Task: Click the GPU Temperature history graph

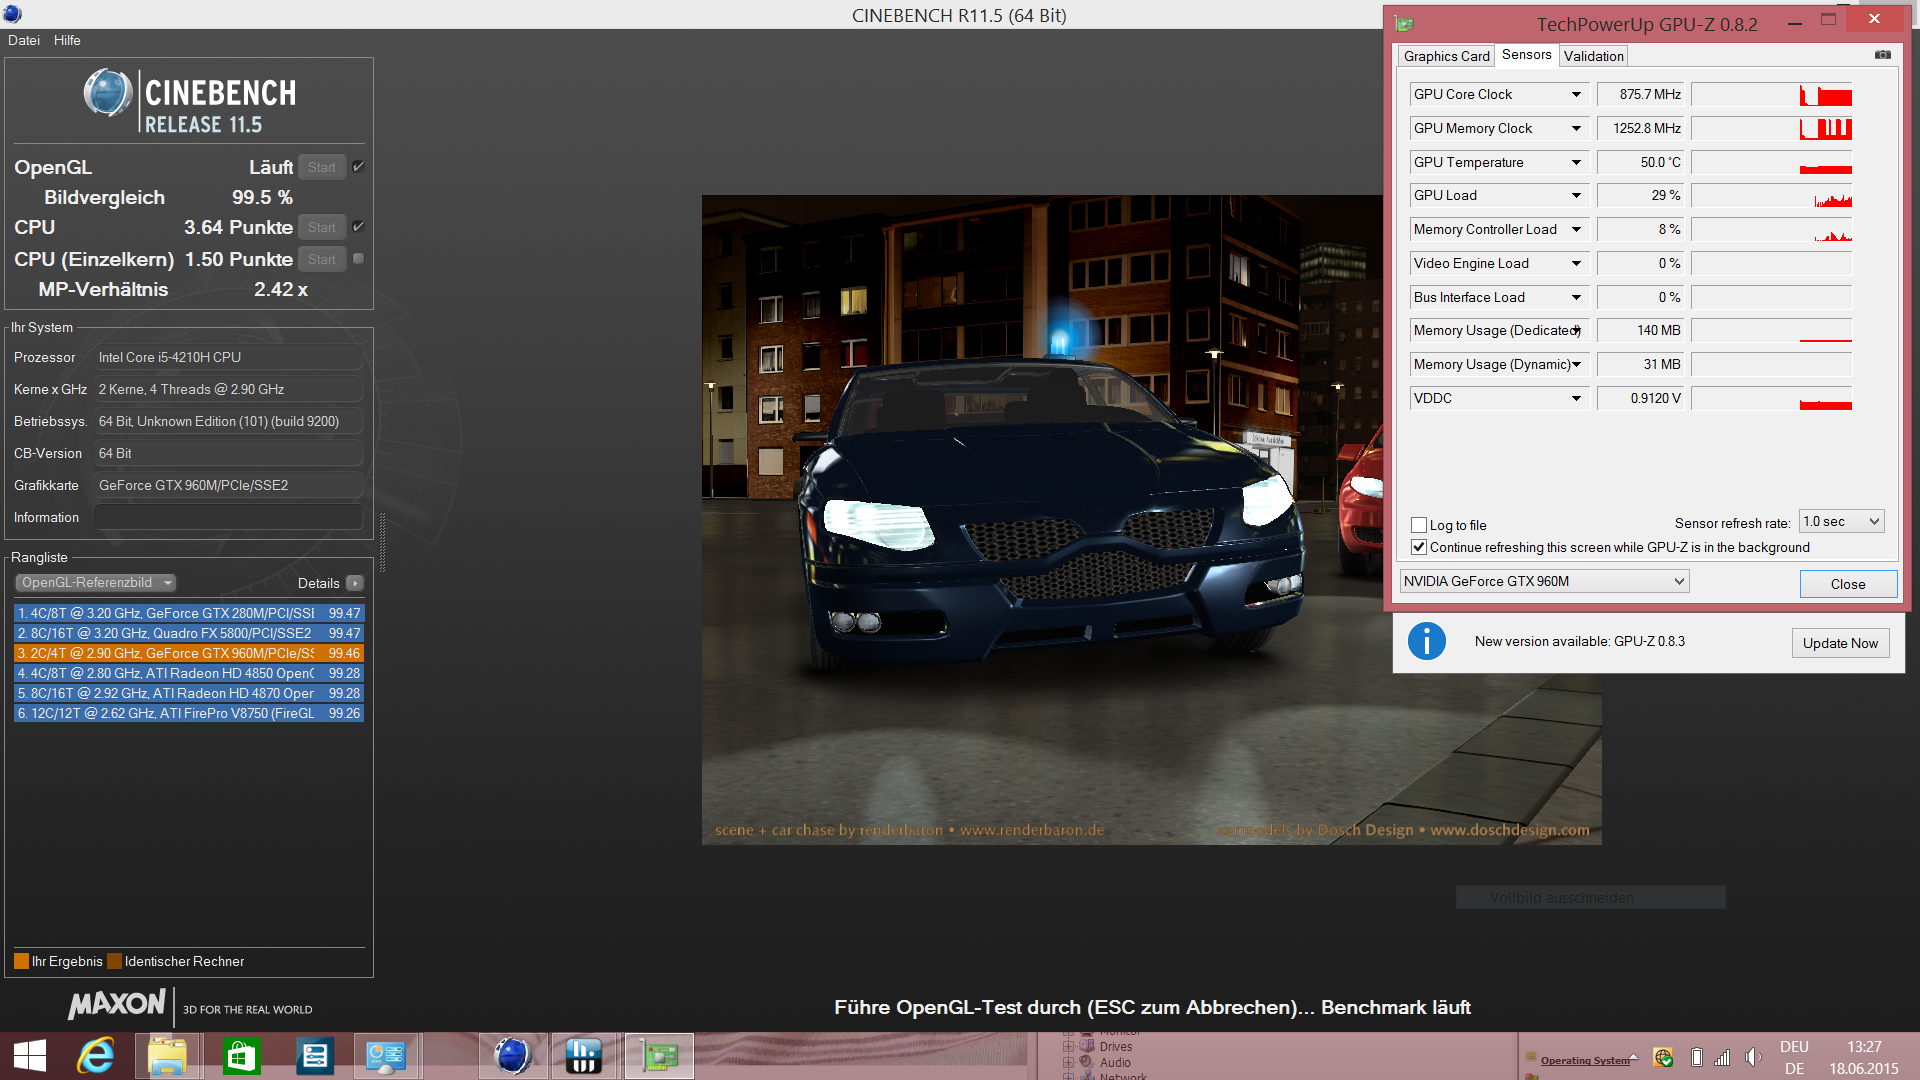Action: tap(1771, 162)
